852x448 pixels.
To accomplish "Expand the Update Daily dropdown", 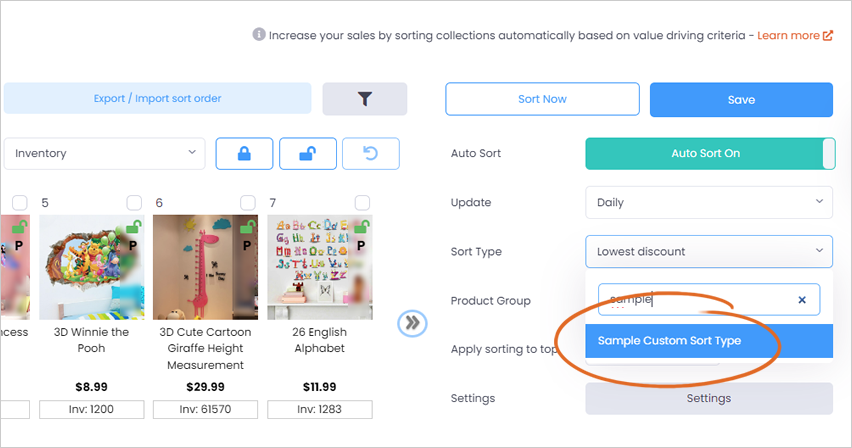I will (709, 202).
